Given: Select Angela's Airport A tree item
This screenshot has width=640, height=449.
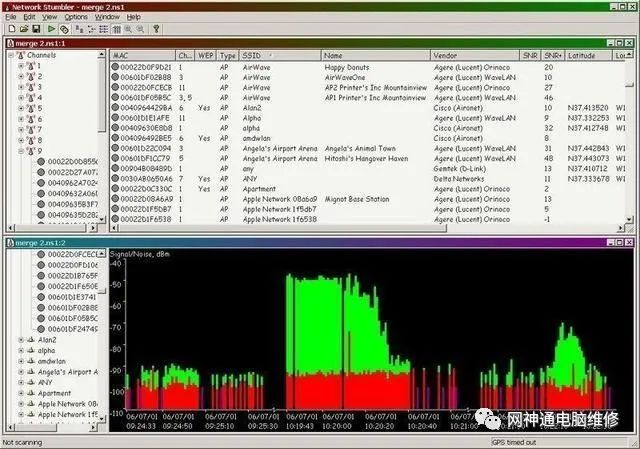Looking at the screenshot, I should point(68,372).
